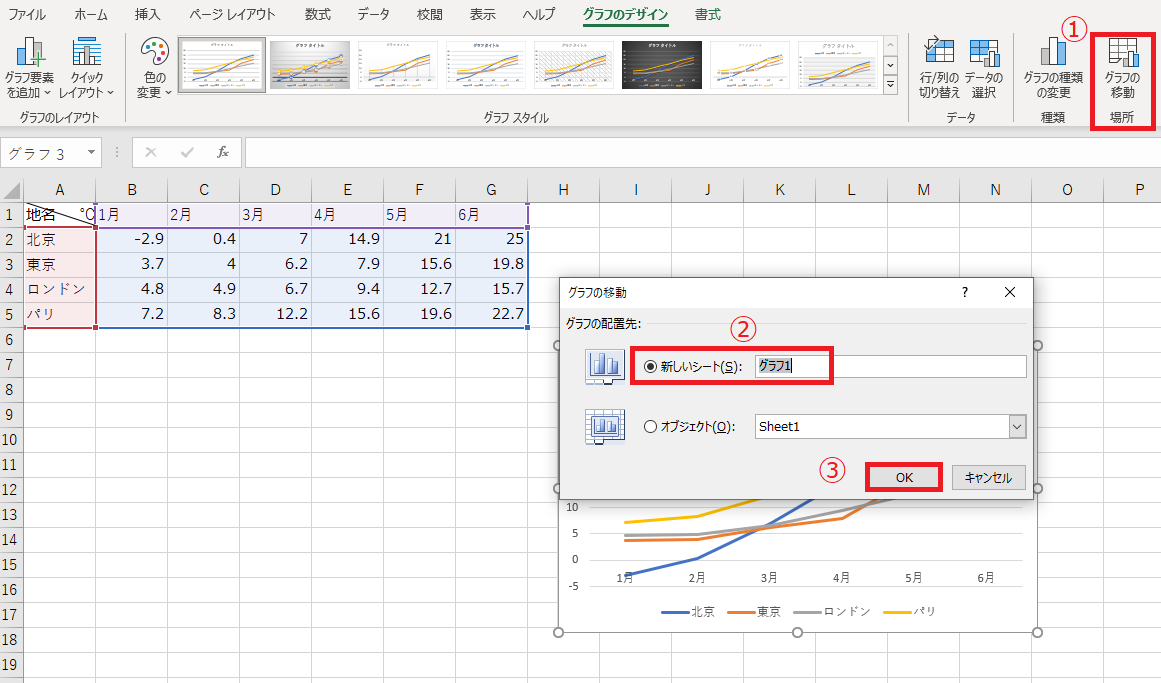1161x683 pixels.
Task: Click 行/列の切り替え icon
Action: [x=939, y=68]
